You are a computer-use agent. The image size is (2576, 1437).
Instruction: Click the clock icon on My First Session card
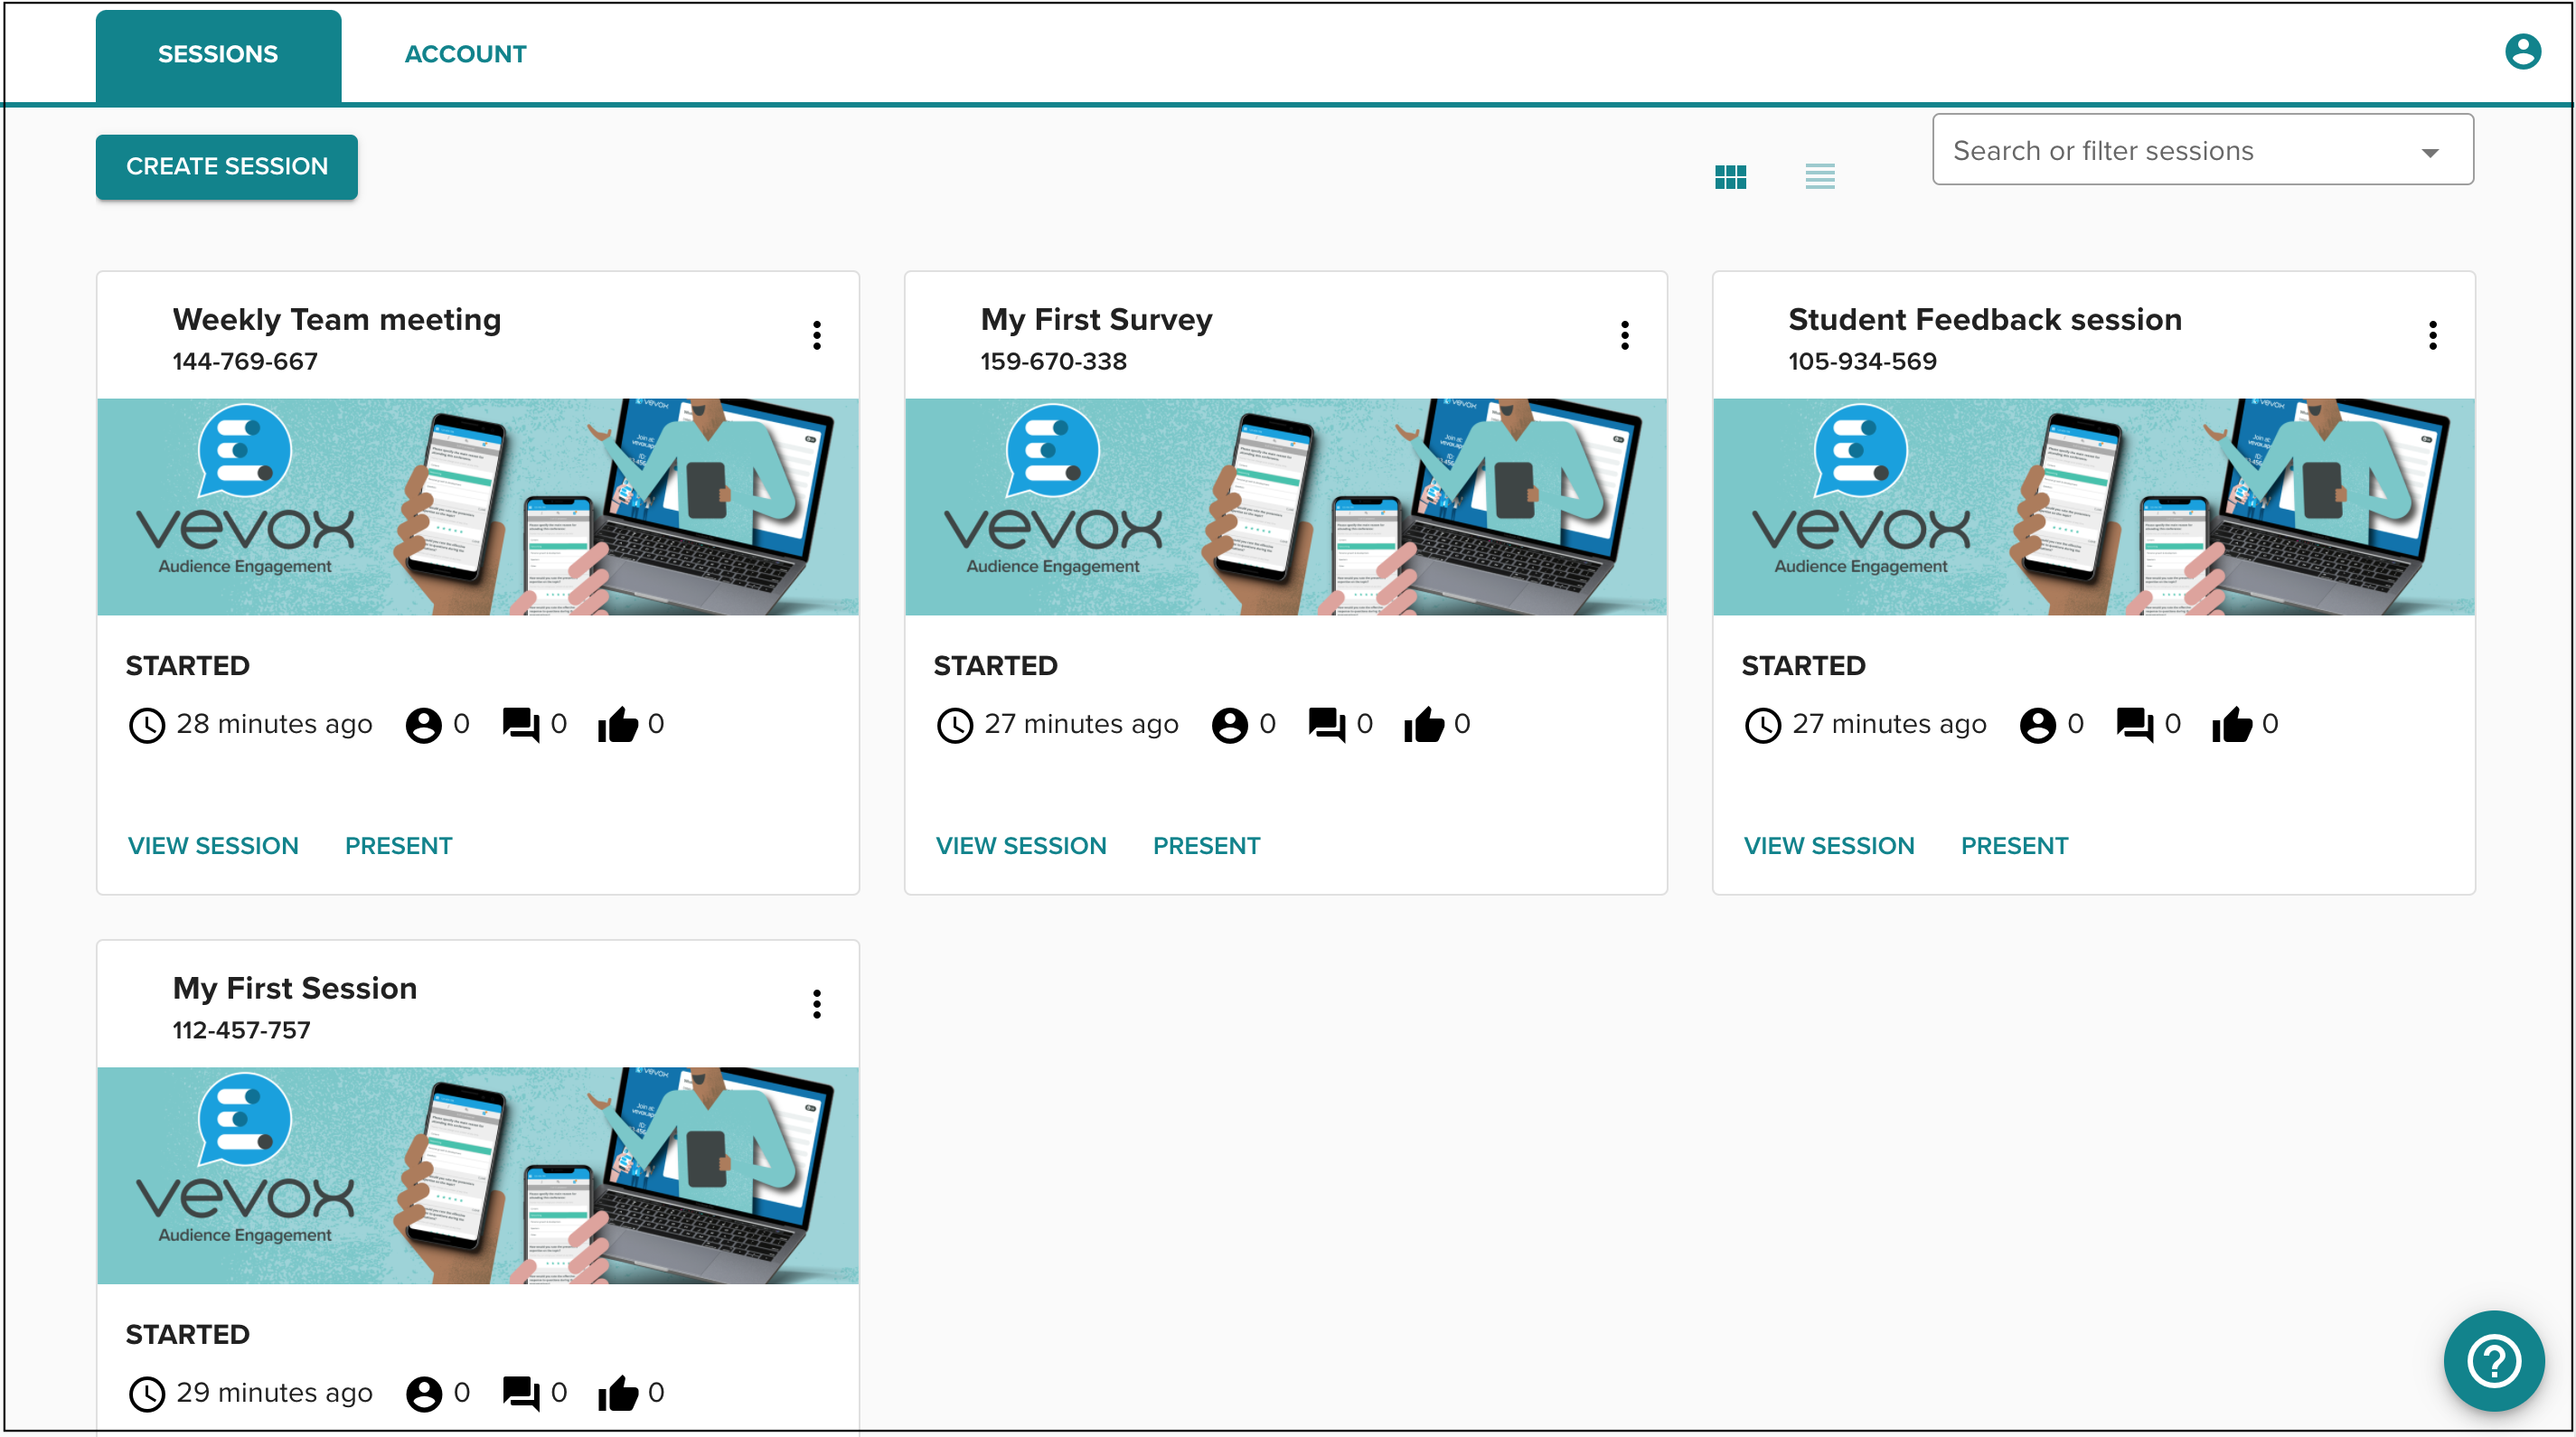click(x=147, y=1393)
